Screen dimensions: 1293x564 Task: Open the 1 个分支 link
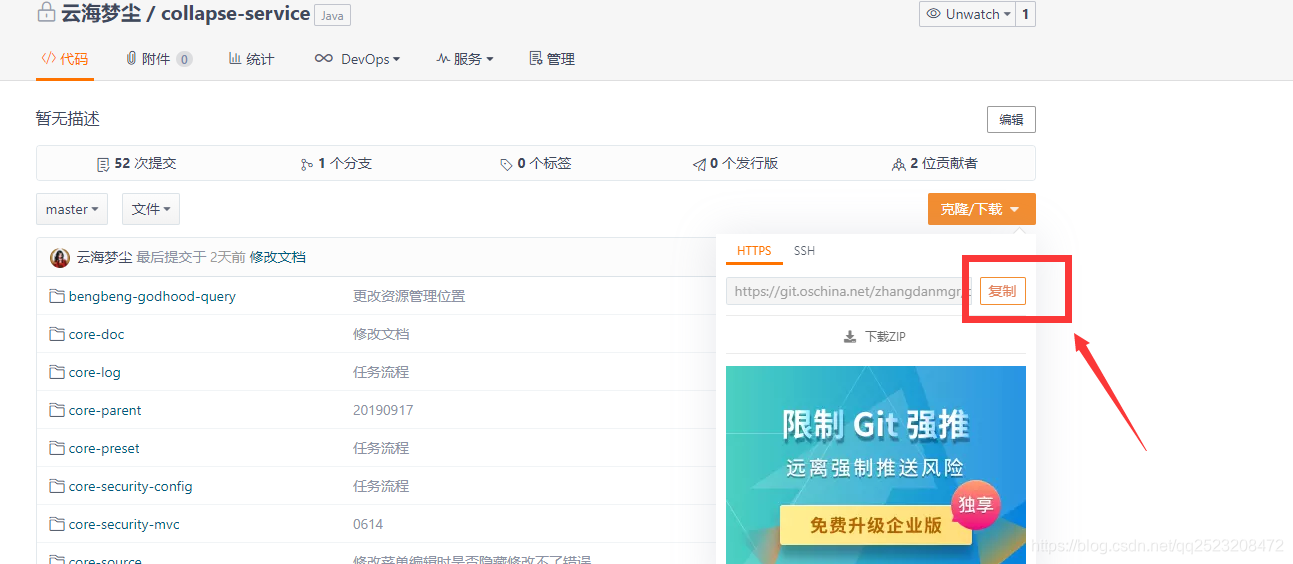click(336, 163)
